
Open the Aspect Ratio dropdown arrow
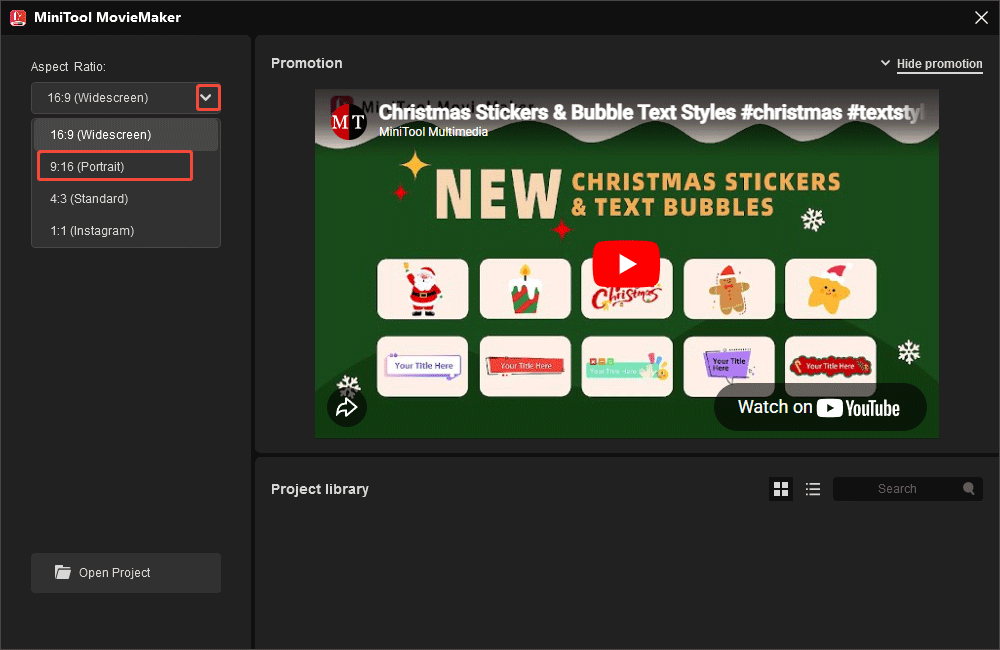[206, 98]
